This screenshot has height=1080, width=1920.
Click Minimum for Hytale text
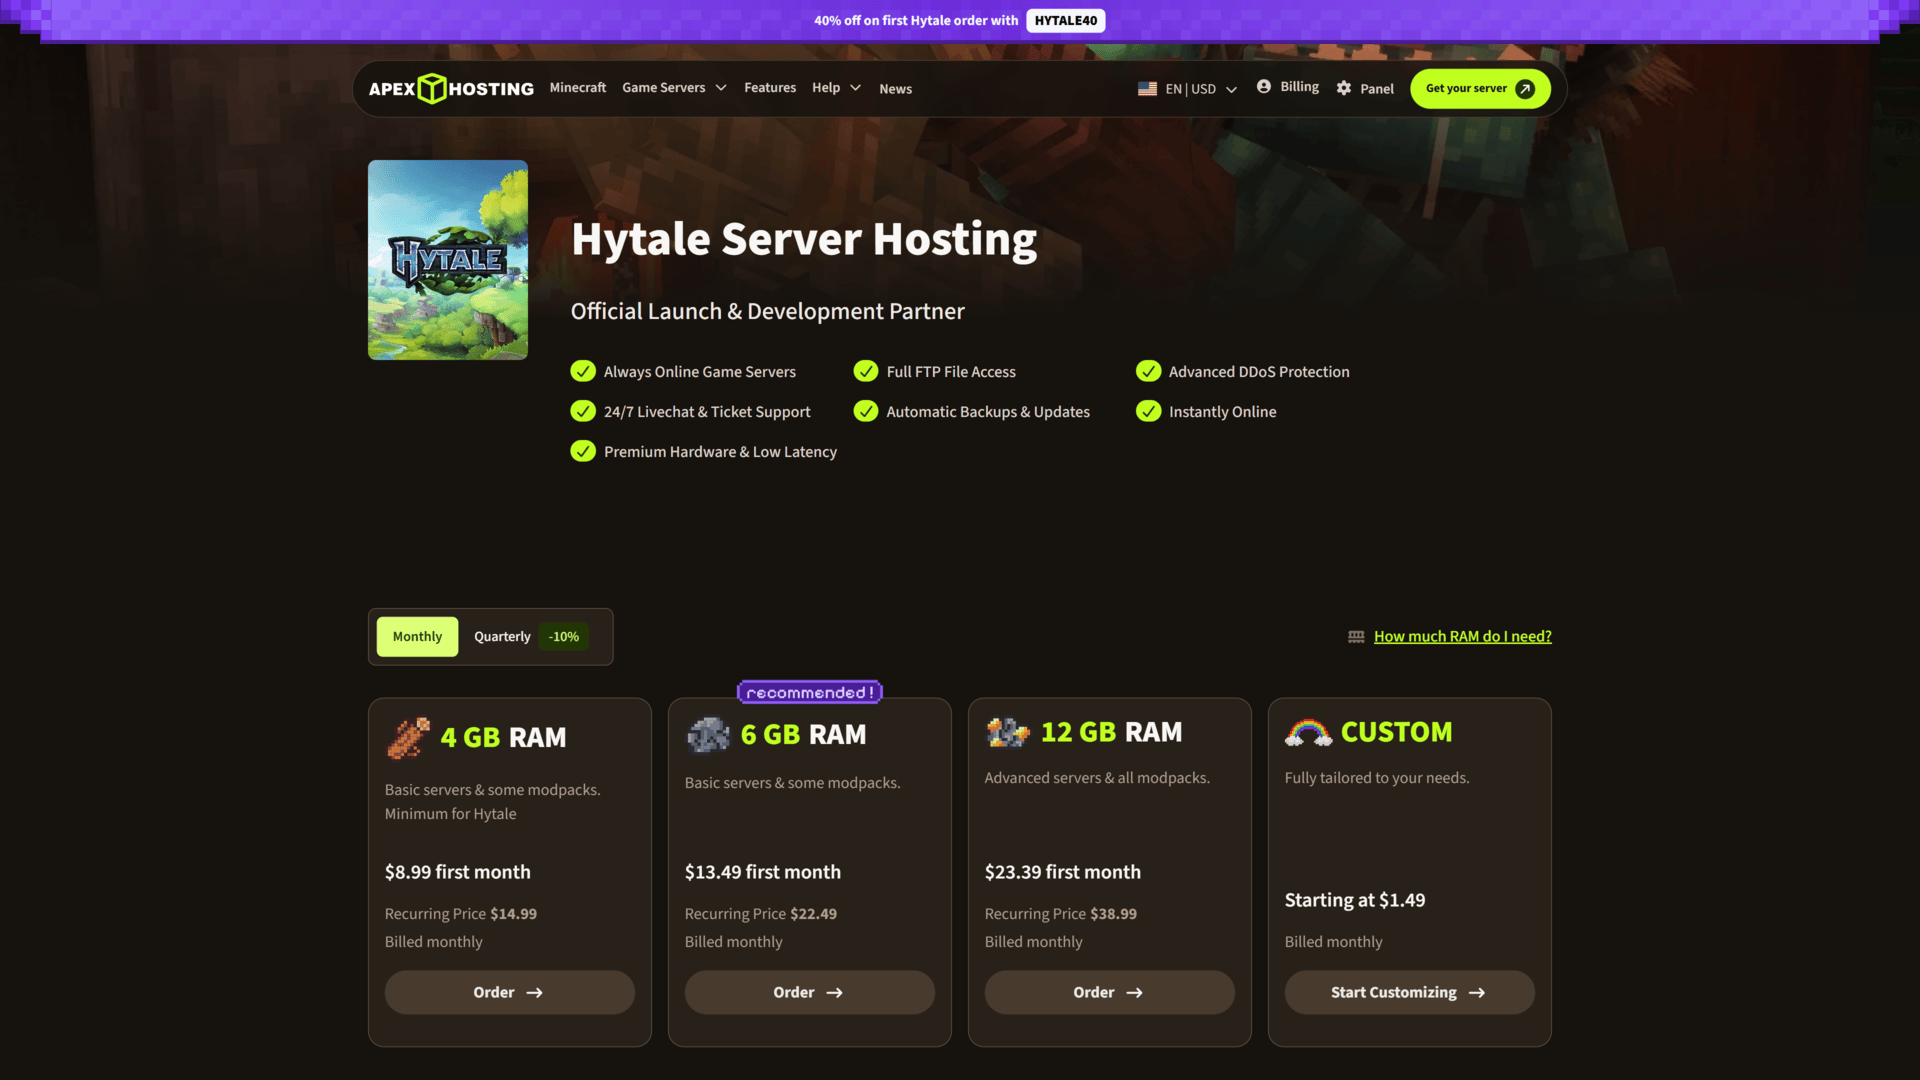450,814
